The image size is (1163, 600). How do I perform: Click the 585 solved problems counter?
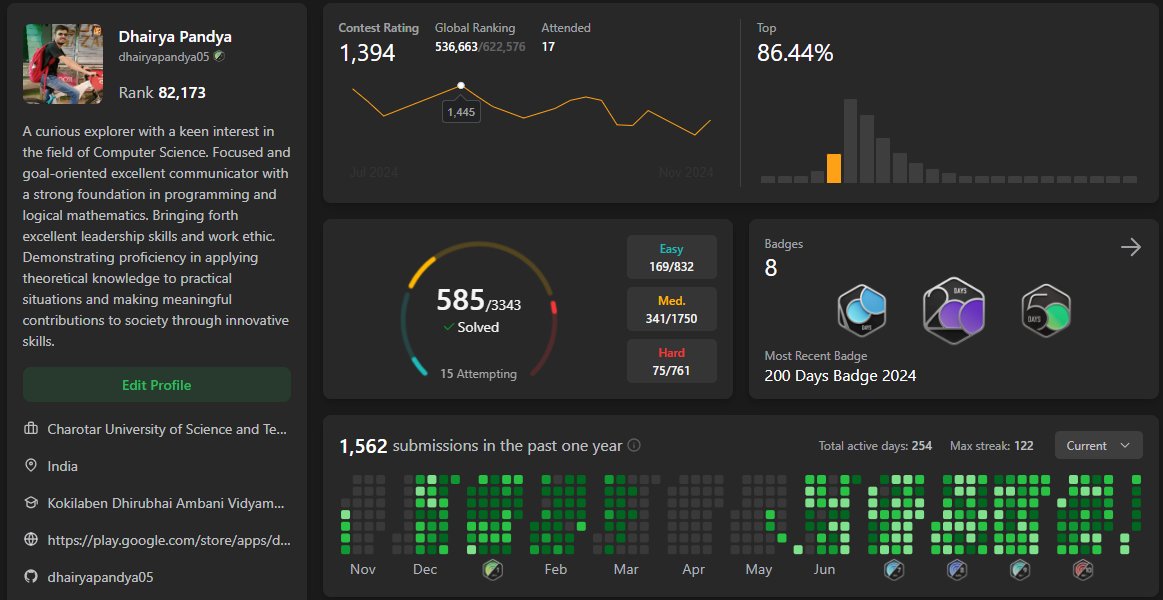[x=460, y=300]
